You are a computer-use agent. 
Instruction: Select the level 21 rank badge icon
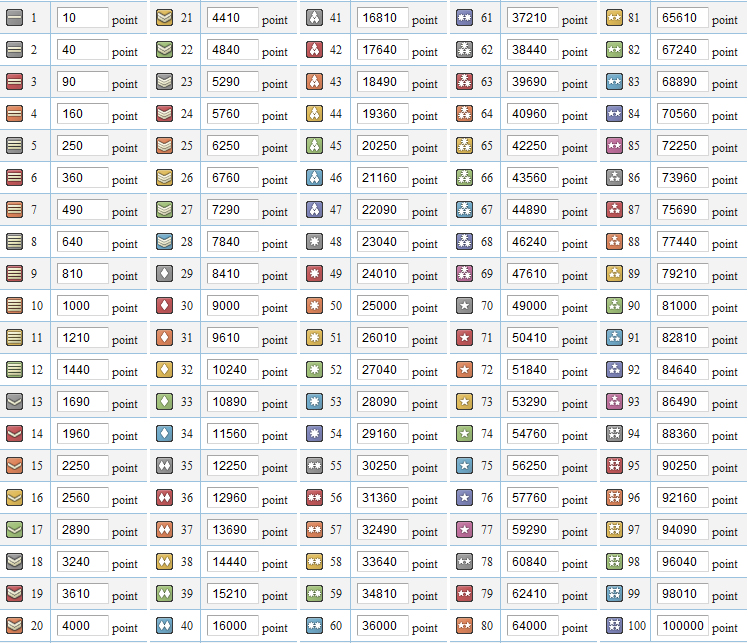(x=165, y=18)
